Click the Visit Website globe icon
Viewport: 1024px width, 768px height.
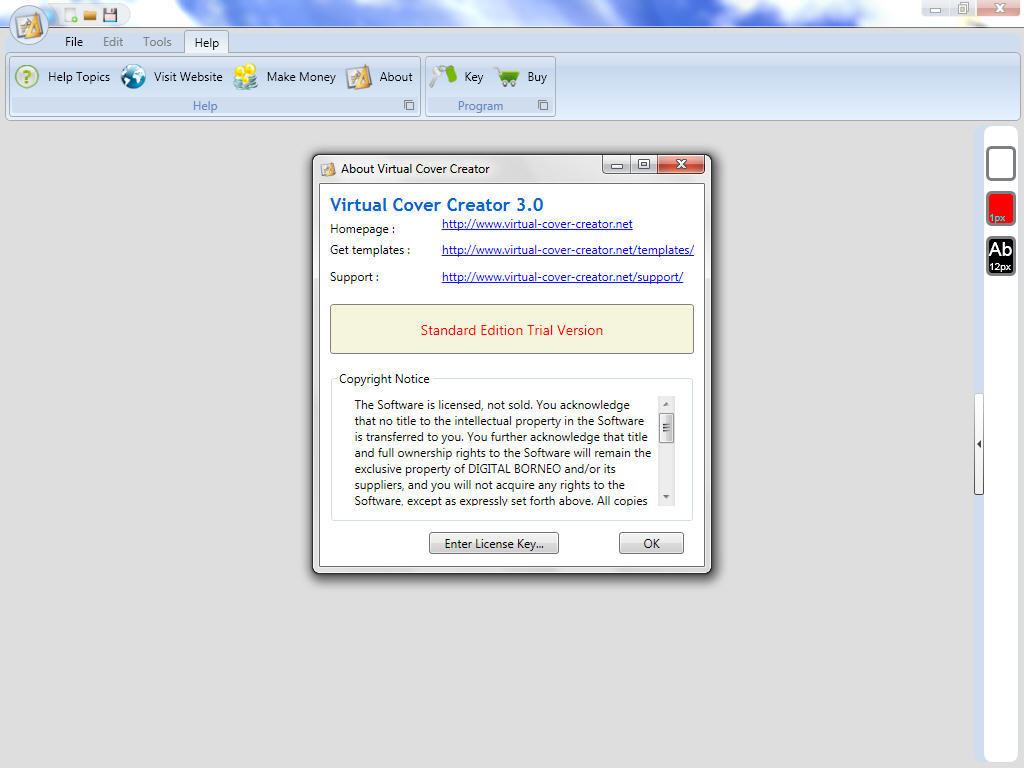133,77
